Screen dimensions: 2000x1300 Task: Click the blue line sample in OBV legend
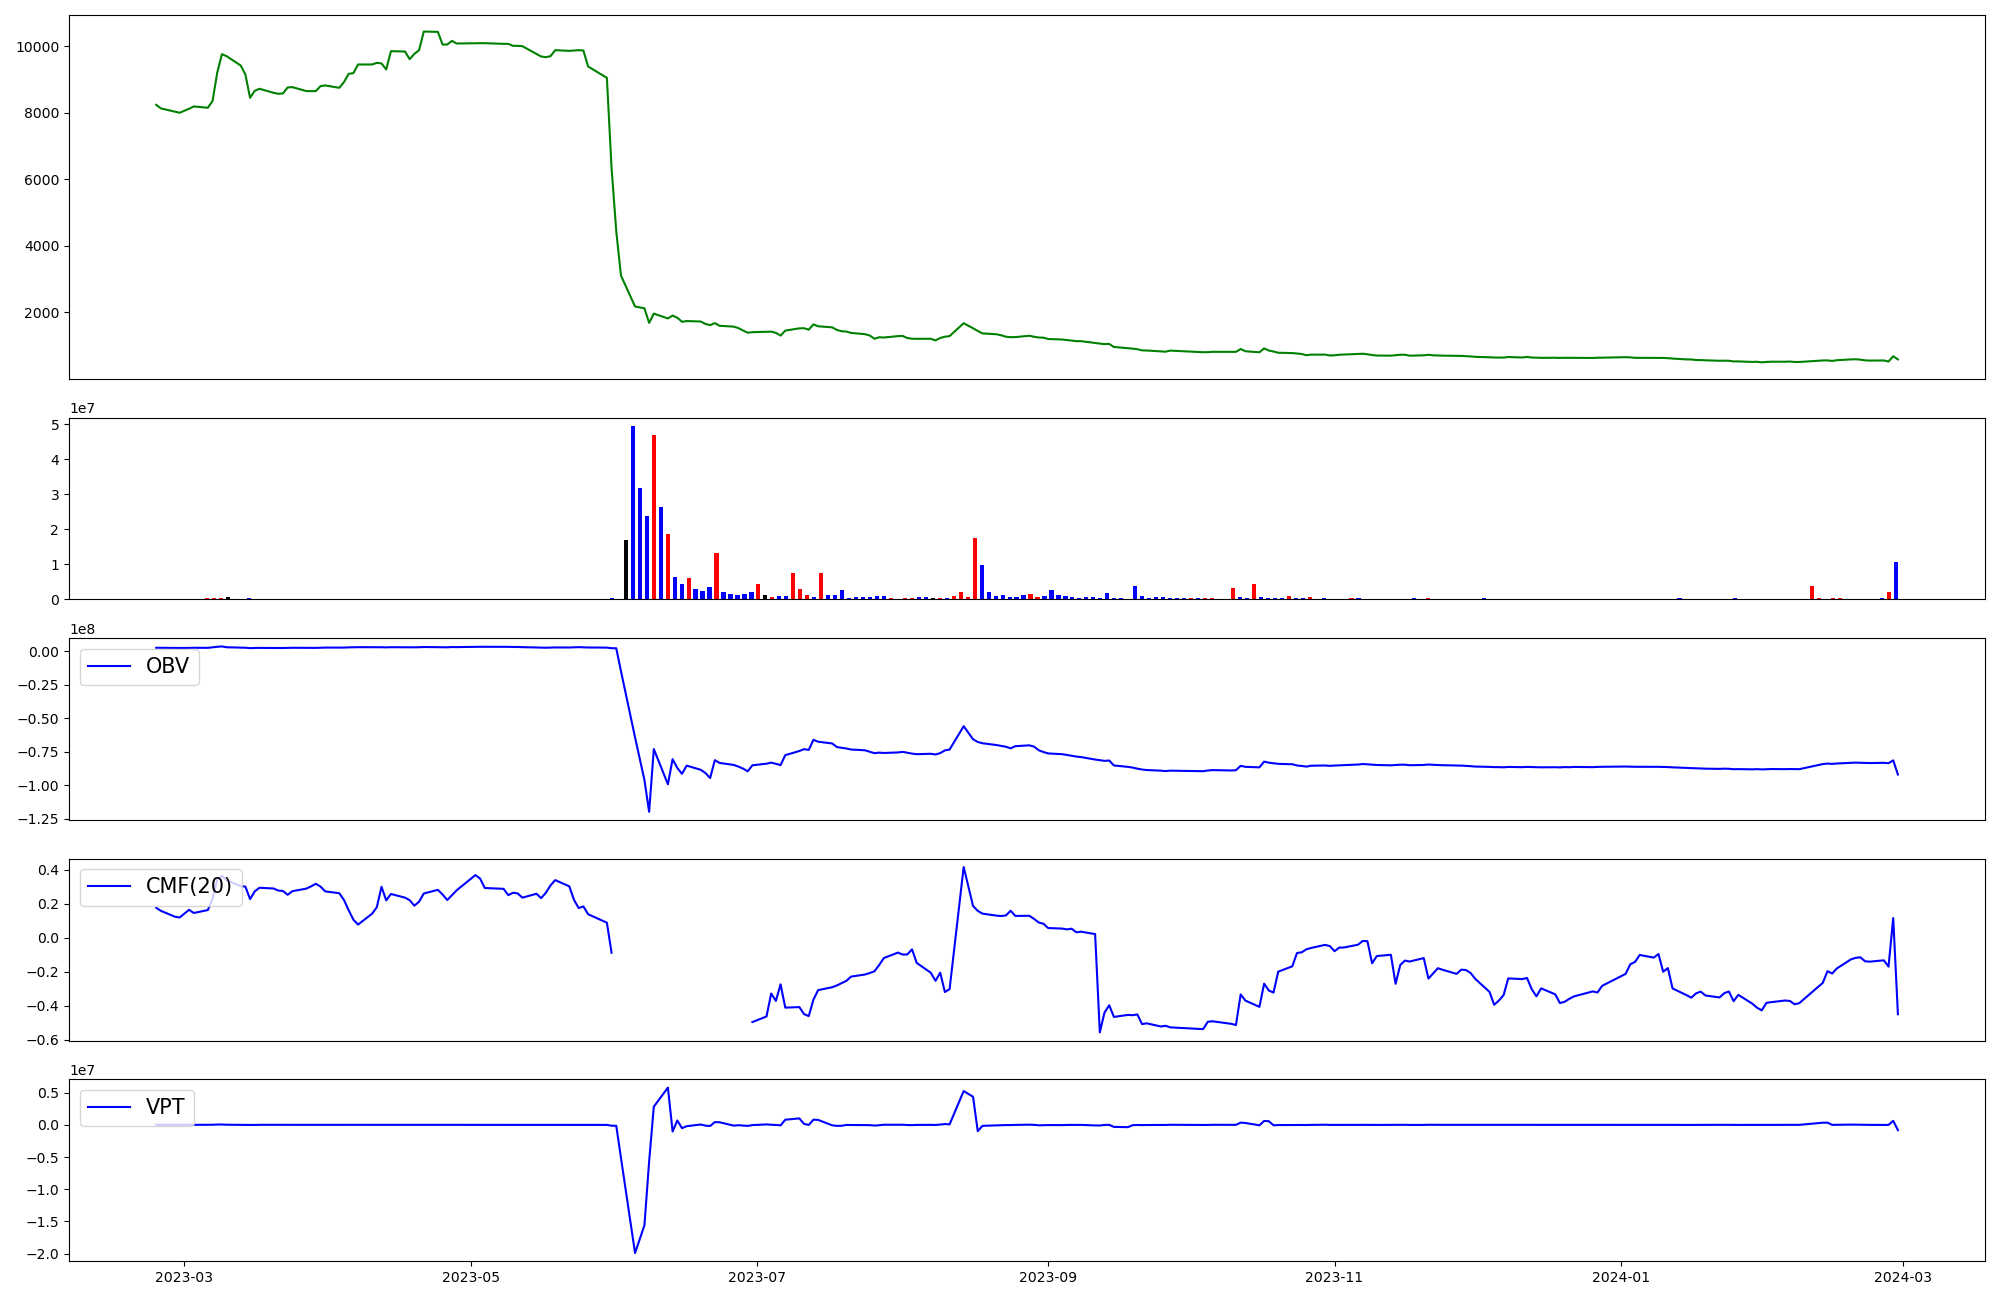[110, 666]
